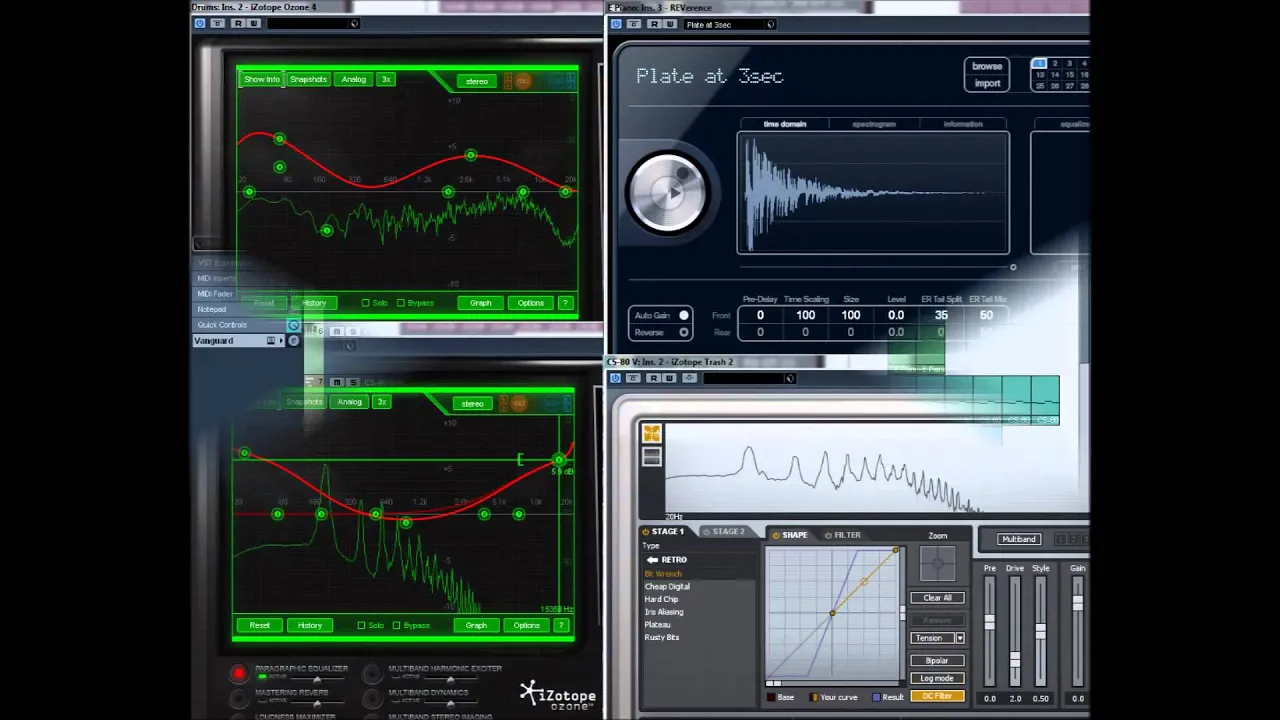The image size is (1280, 720).
Task: Choose Cheap Digital distortion type
Action: [x=667, y=587]
